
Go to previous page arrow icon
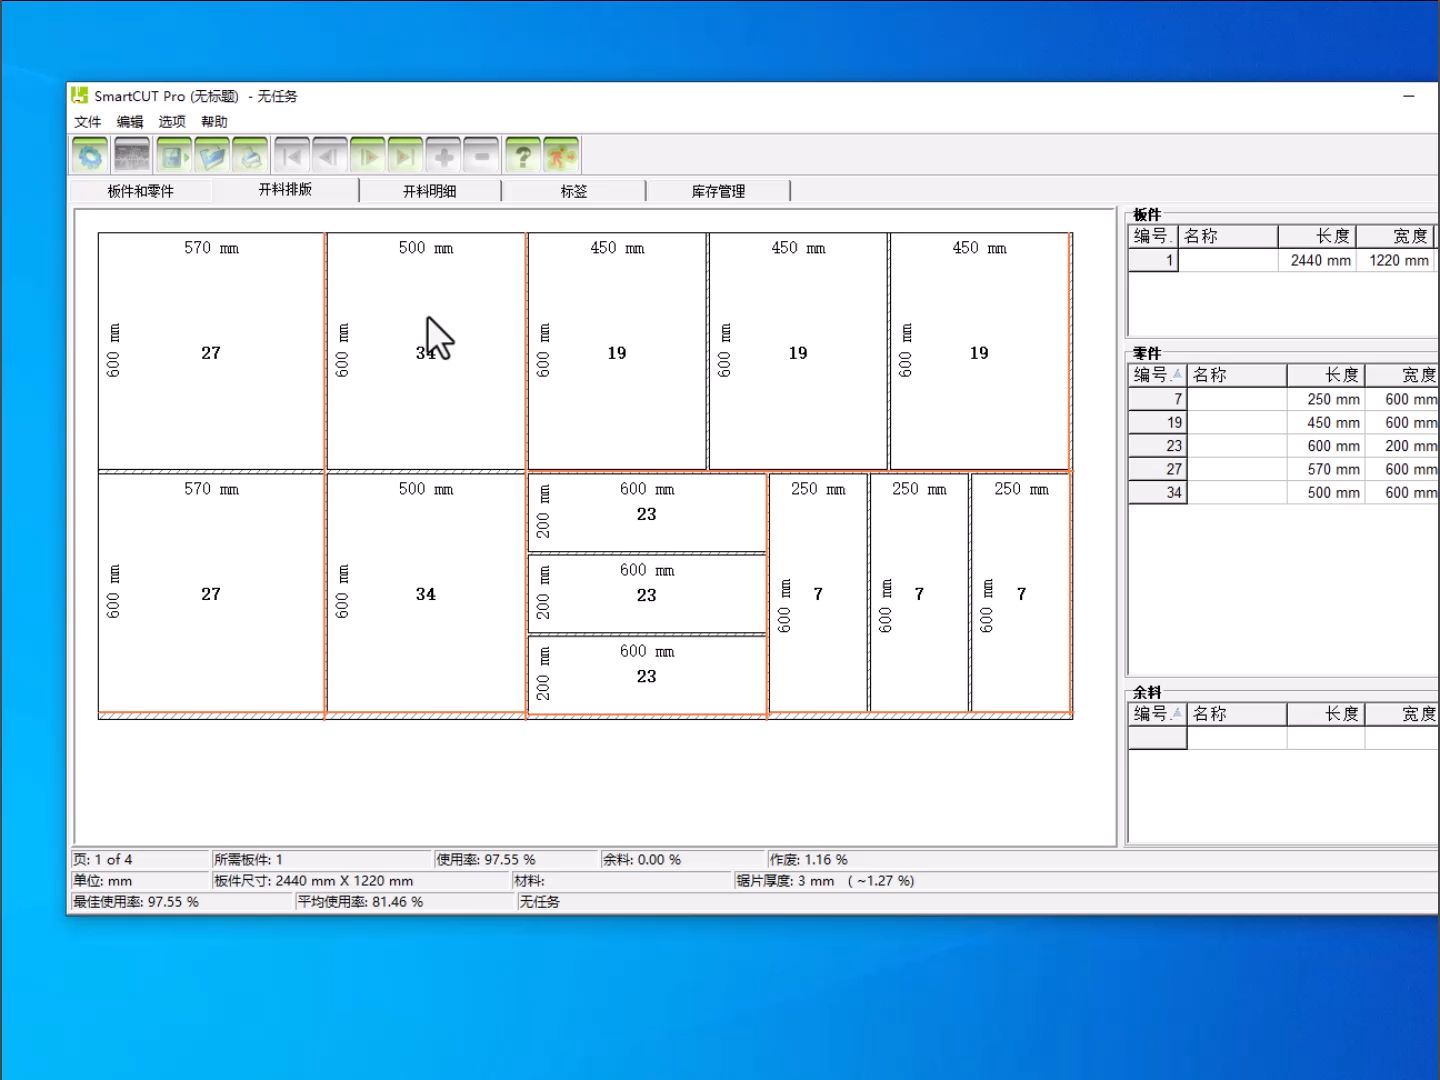tap(329, 156)
